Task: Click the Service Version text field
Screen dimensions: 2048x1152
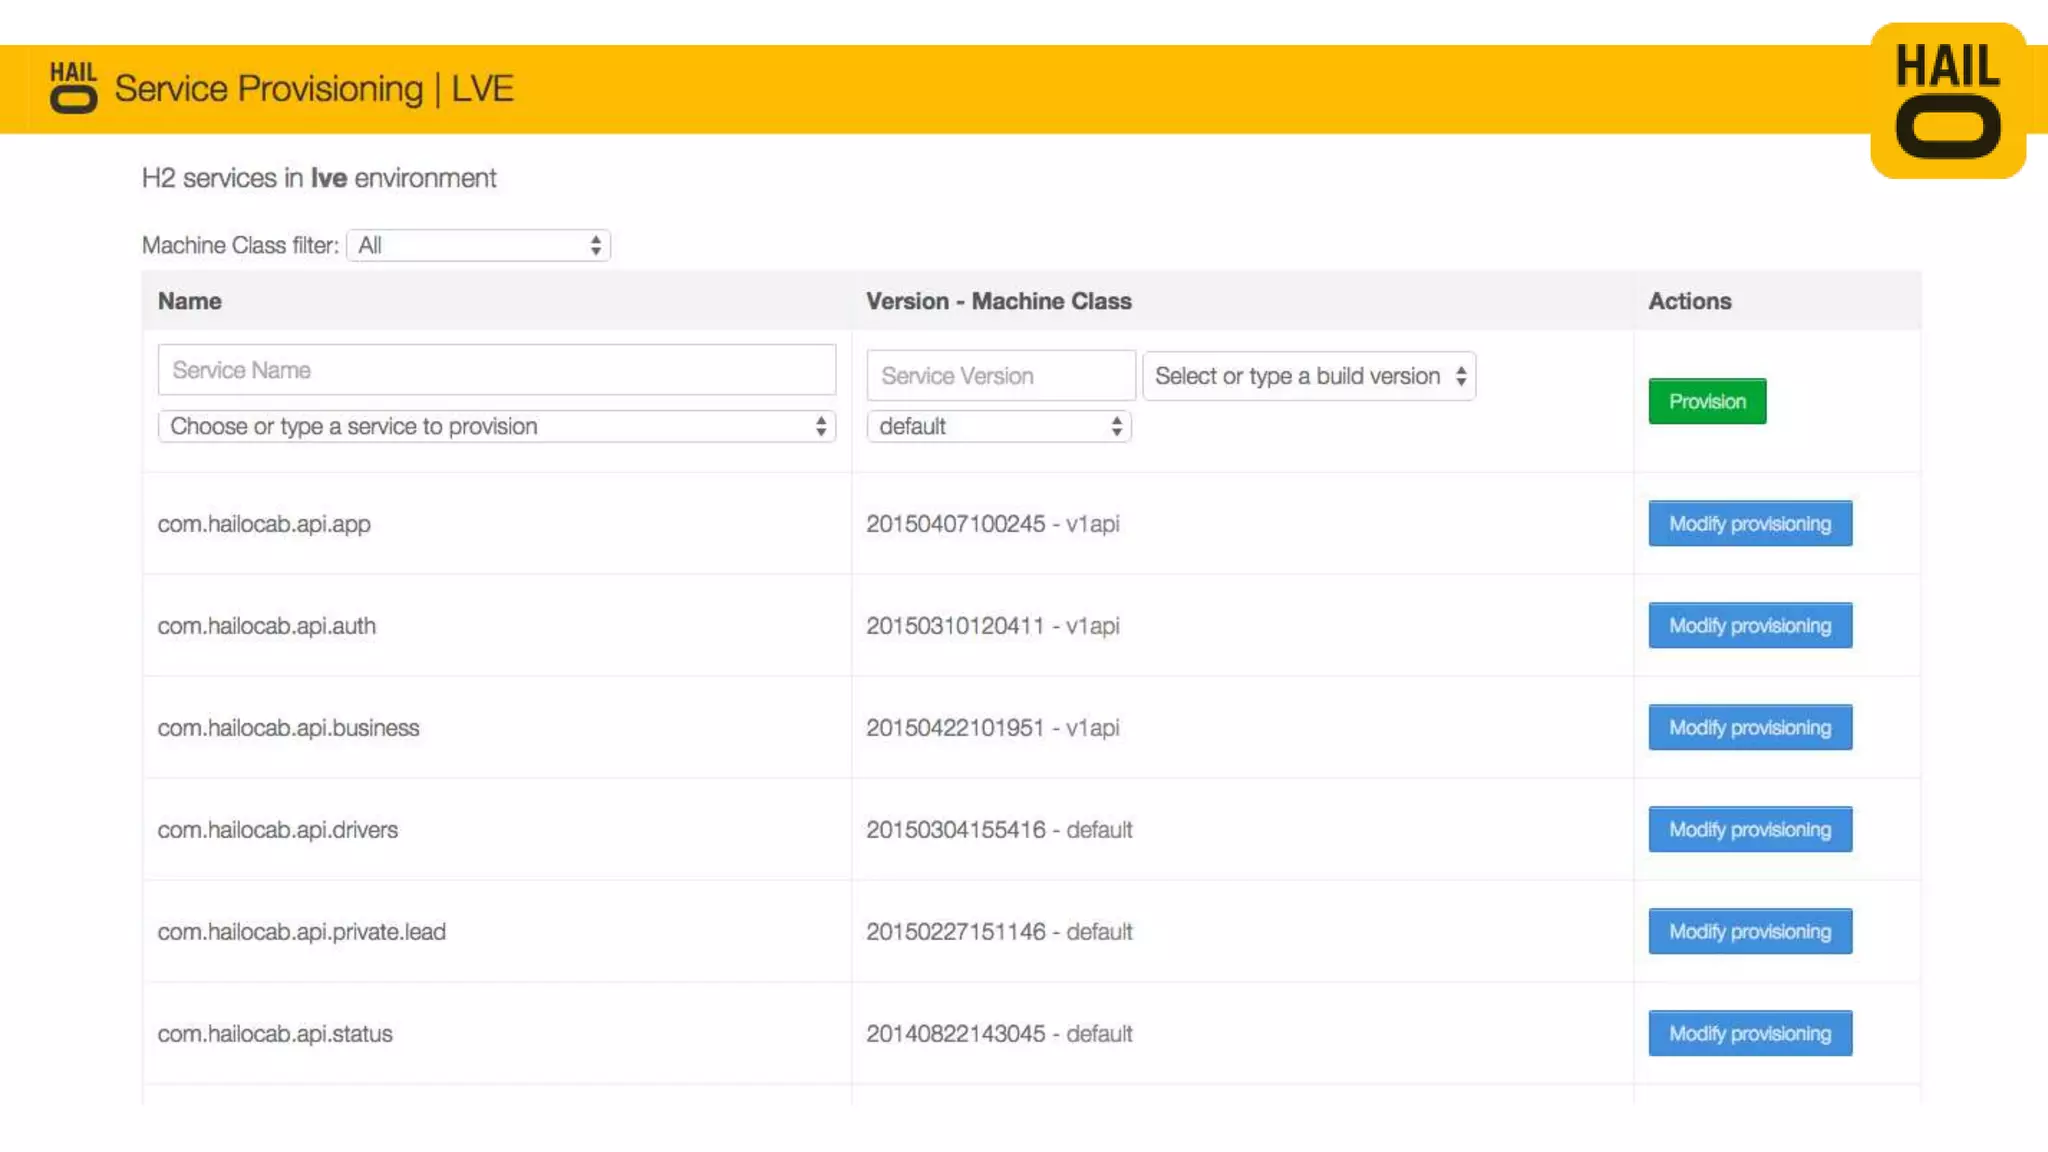Action: click(1000, 376)
